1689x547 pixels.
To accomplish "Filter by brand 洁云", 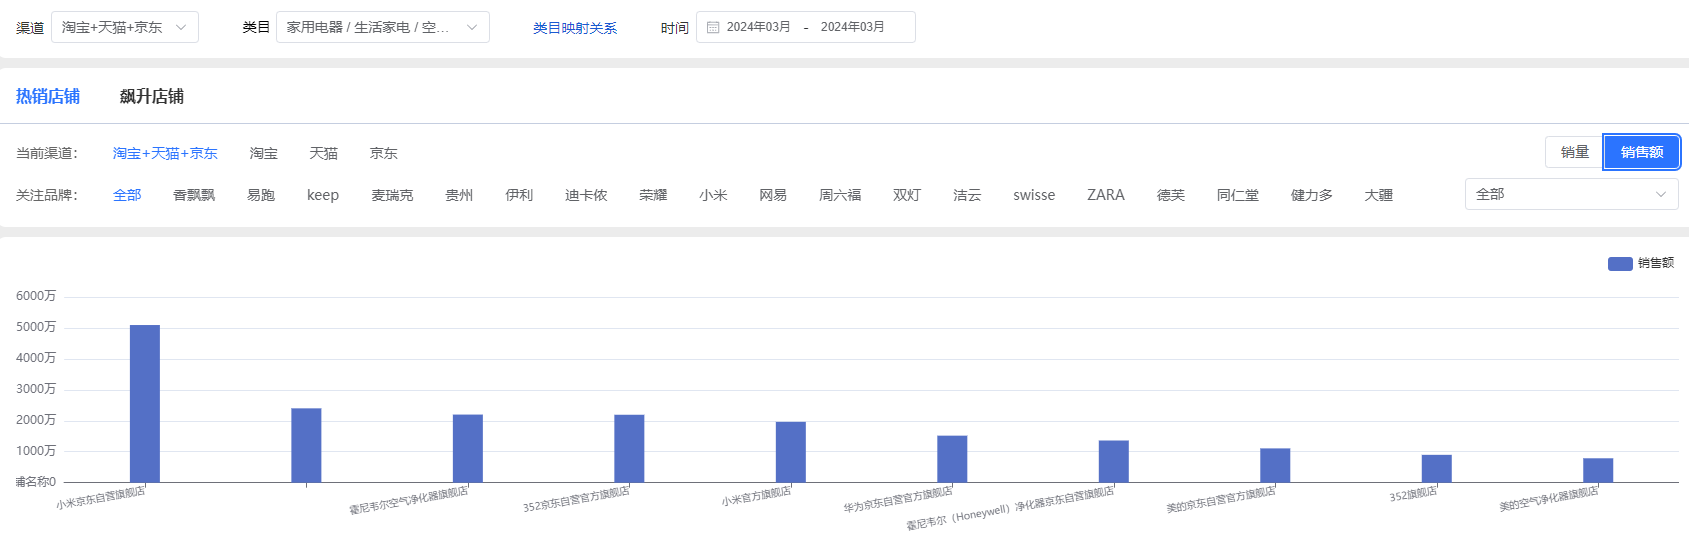I will tap(967, 195).
